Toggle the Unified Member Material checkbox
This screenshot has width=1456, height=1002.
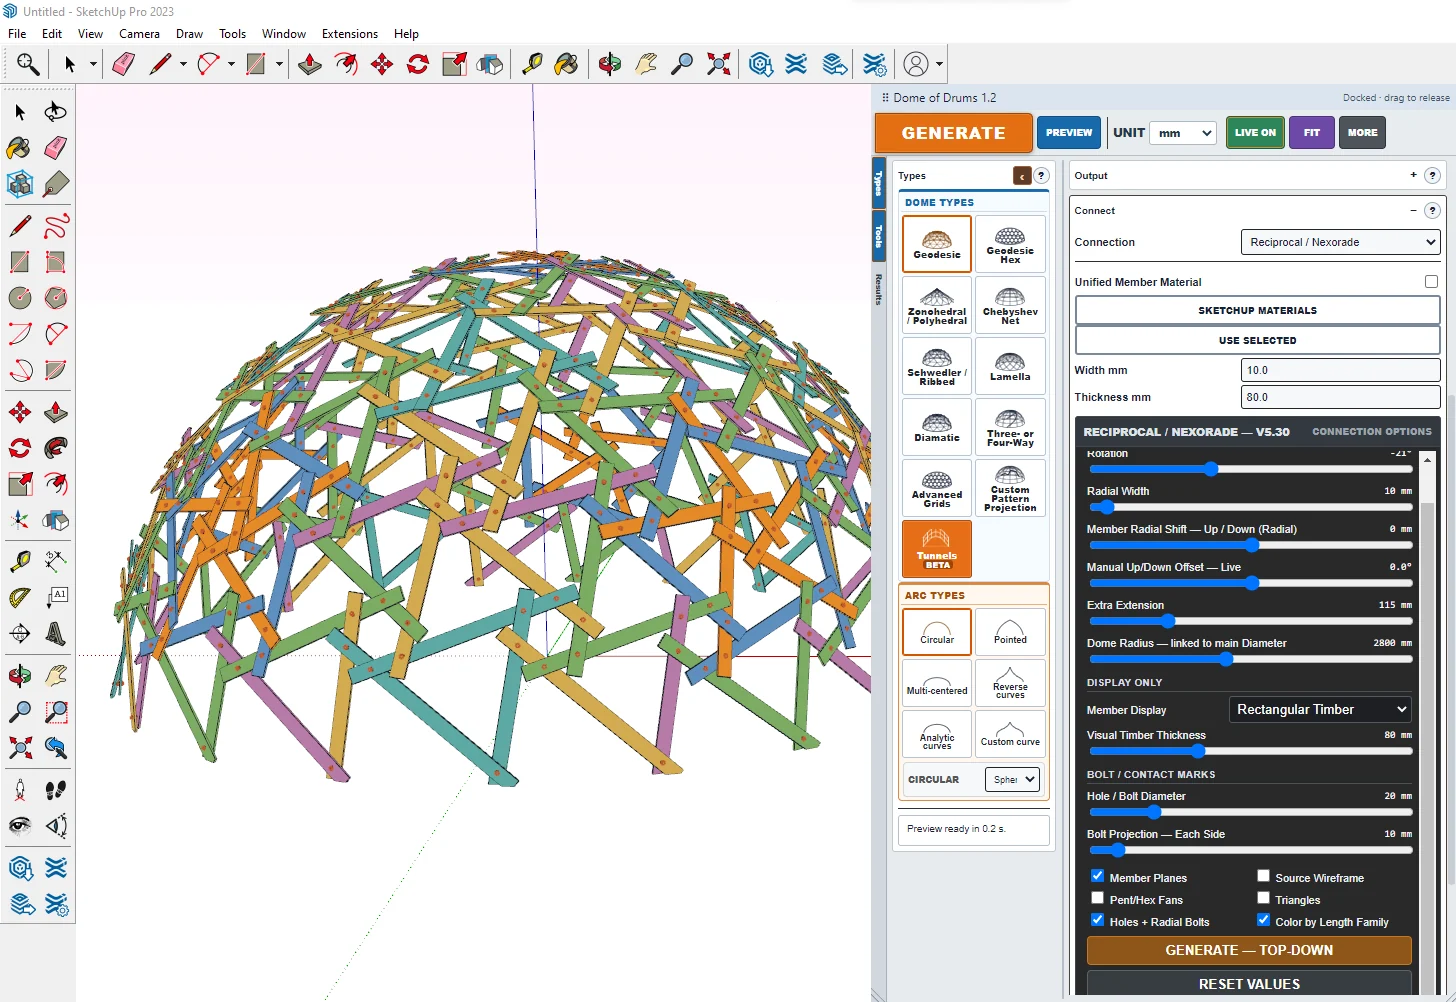point(1431,282)
